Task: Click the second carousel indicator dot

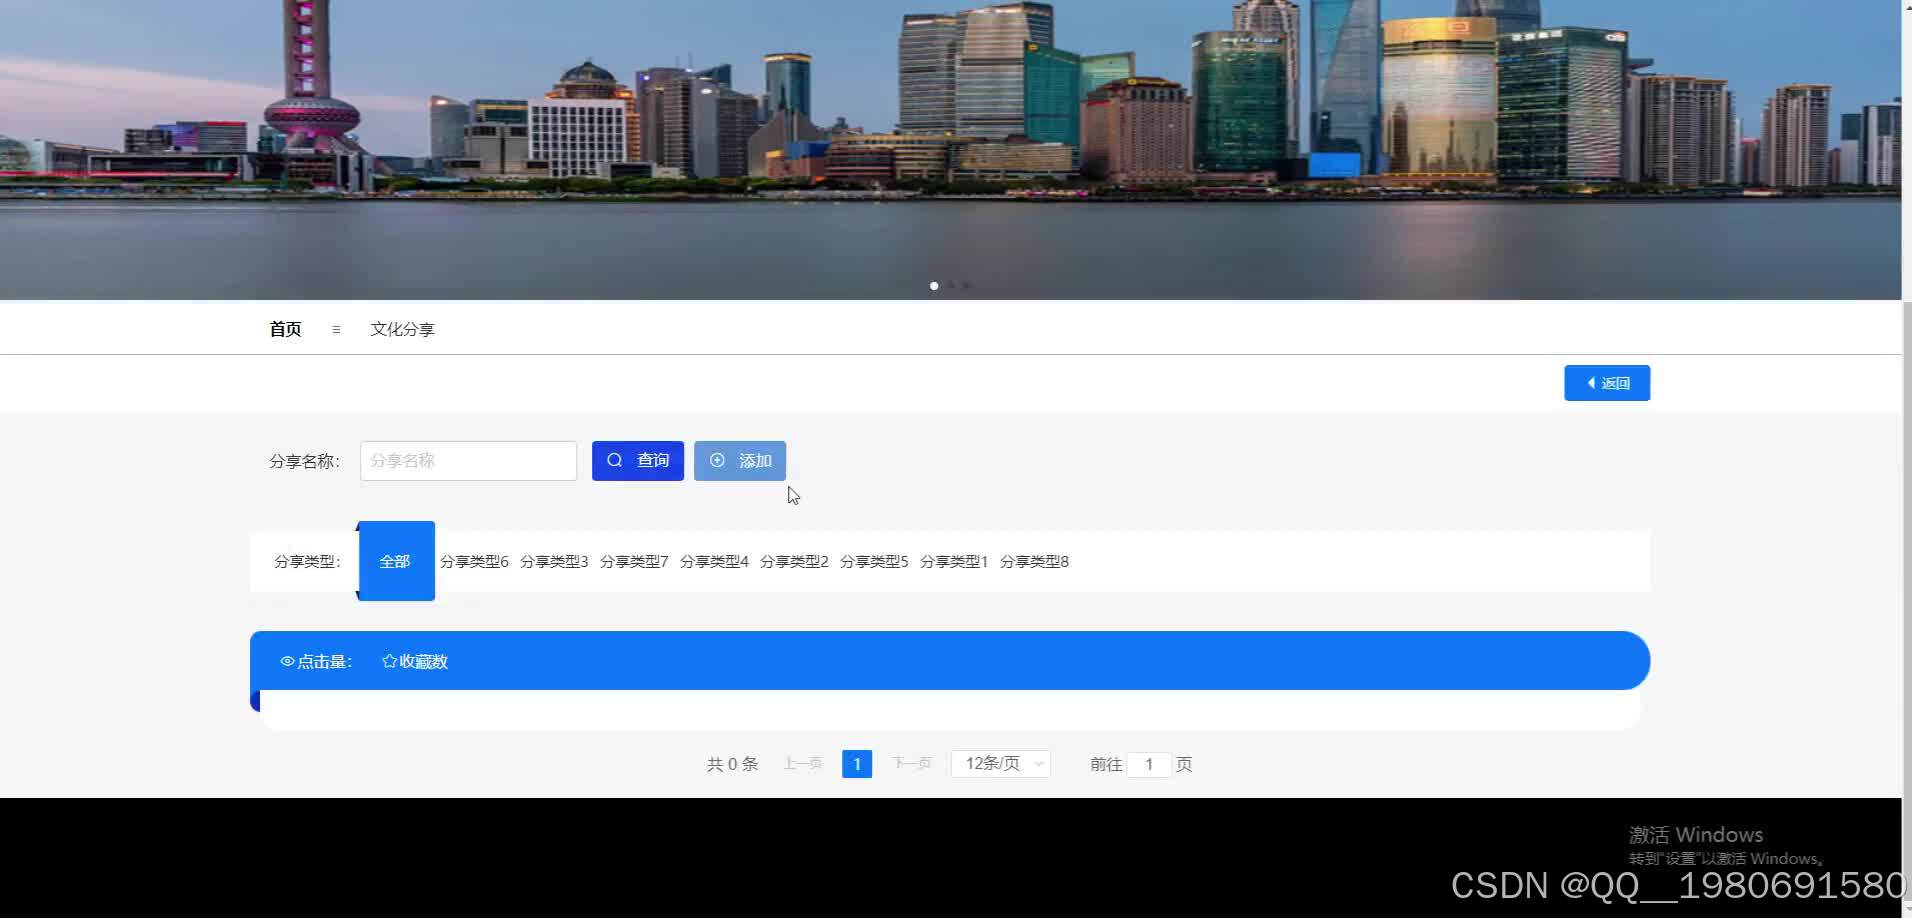Action: pyautogui.click(x=951, y=285)
